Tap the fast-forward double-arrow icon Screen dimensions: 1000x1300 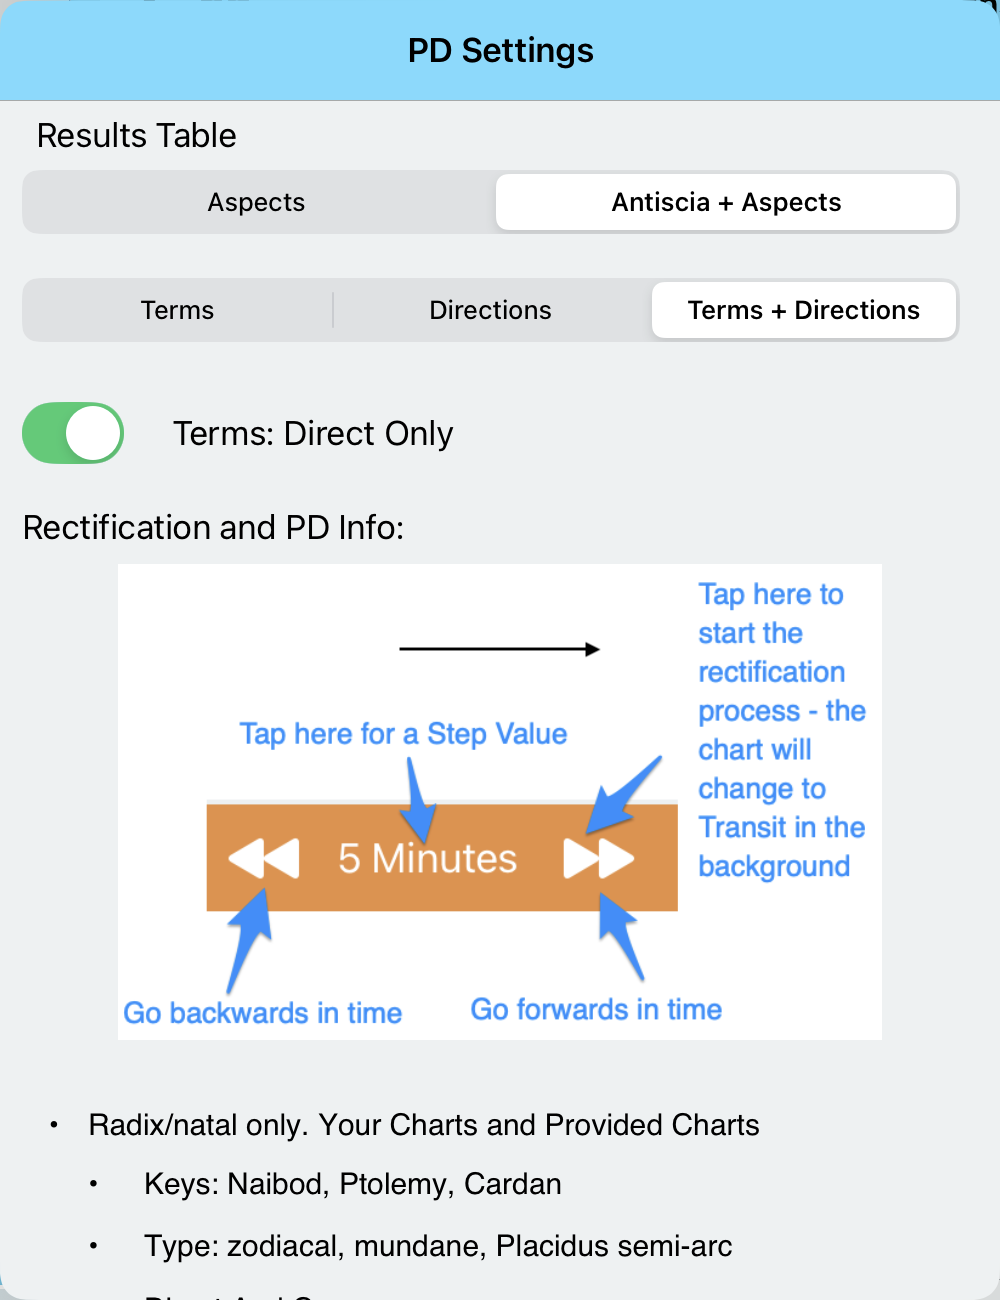pos(598,858)
